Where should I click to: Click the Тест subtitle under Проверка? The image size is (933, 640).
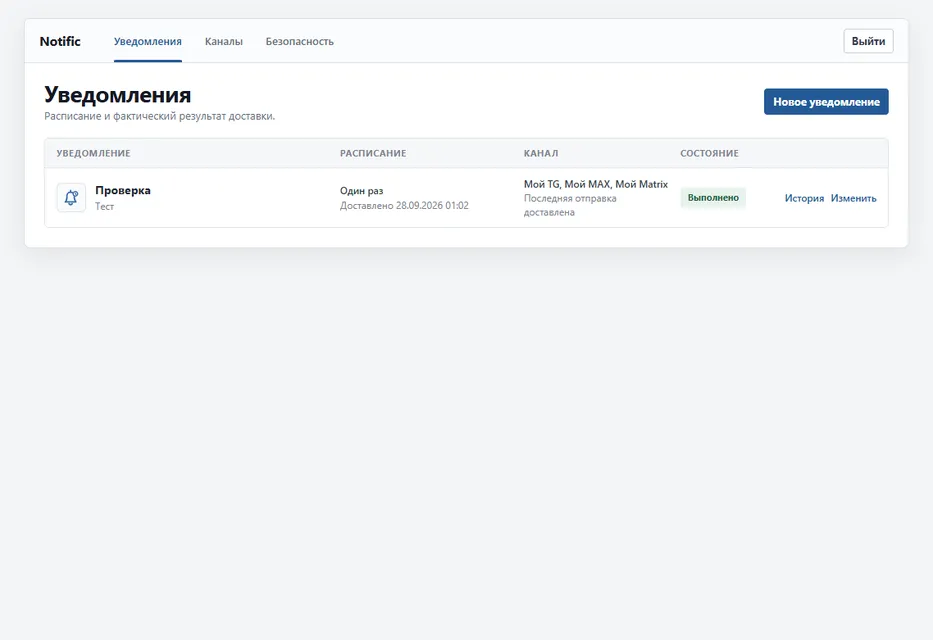[x=104, y=206]
